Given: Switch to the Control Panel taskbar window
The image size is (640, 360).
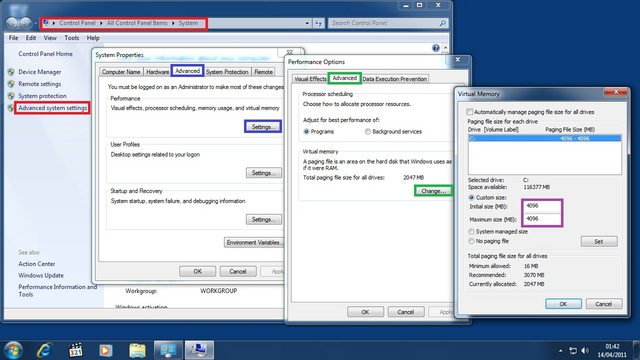Looking at the screenshot, I should click(x=168, y=350).
